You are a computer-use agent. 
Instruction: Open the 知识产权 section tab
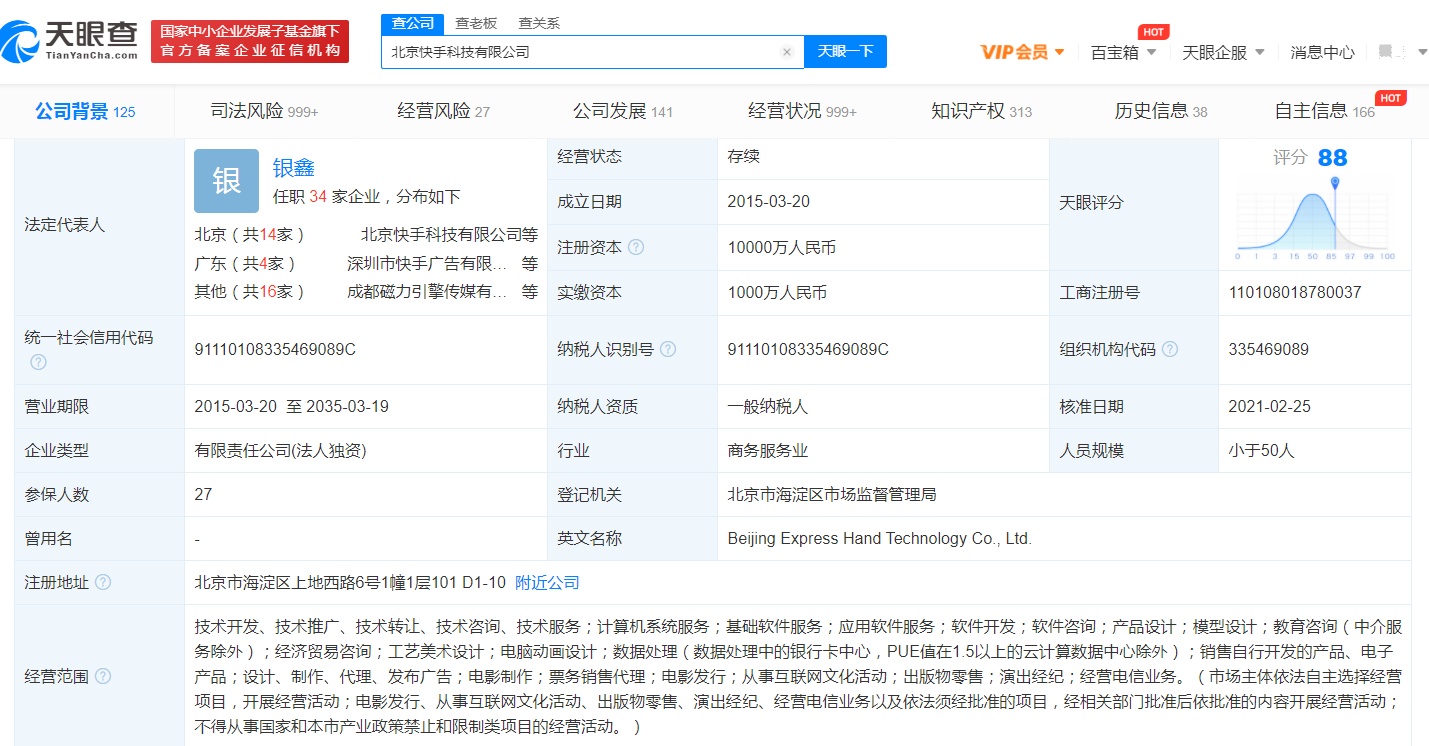981,111
